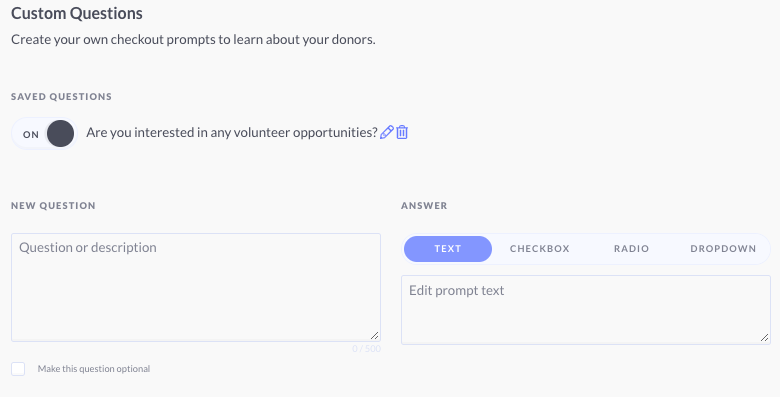Click the checkout prompts description text
This screenshot has width=780, height=397.
[193, 39]
